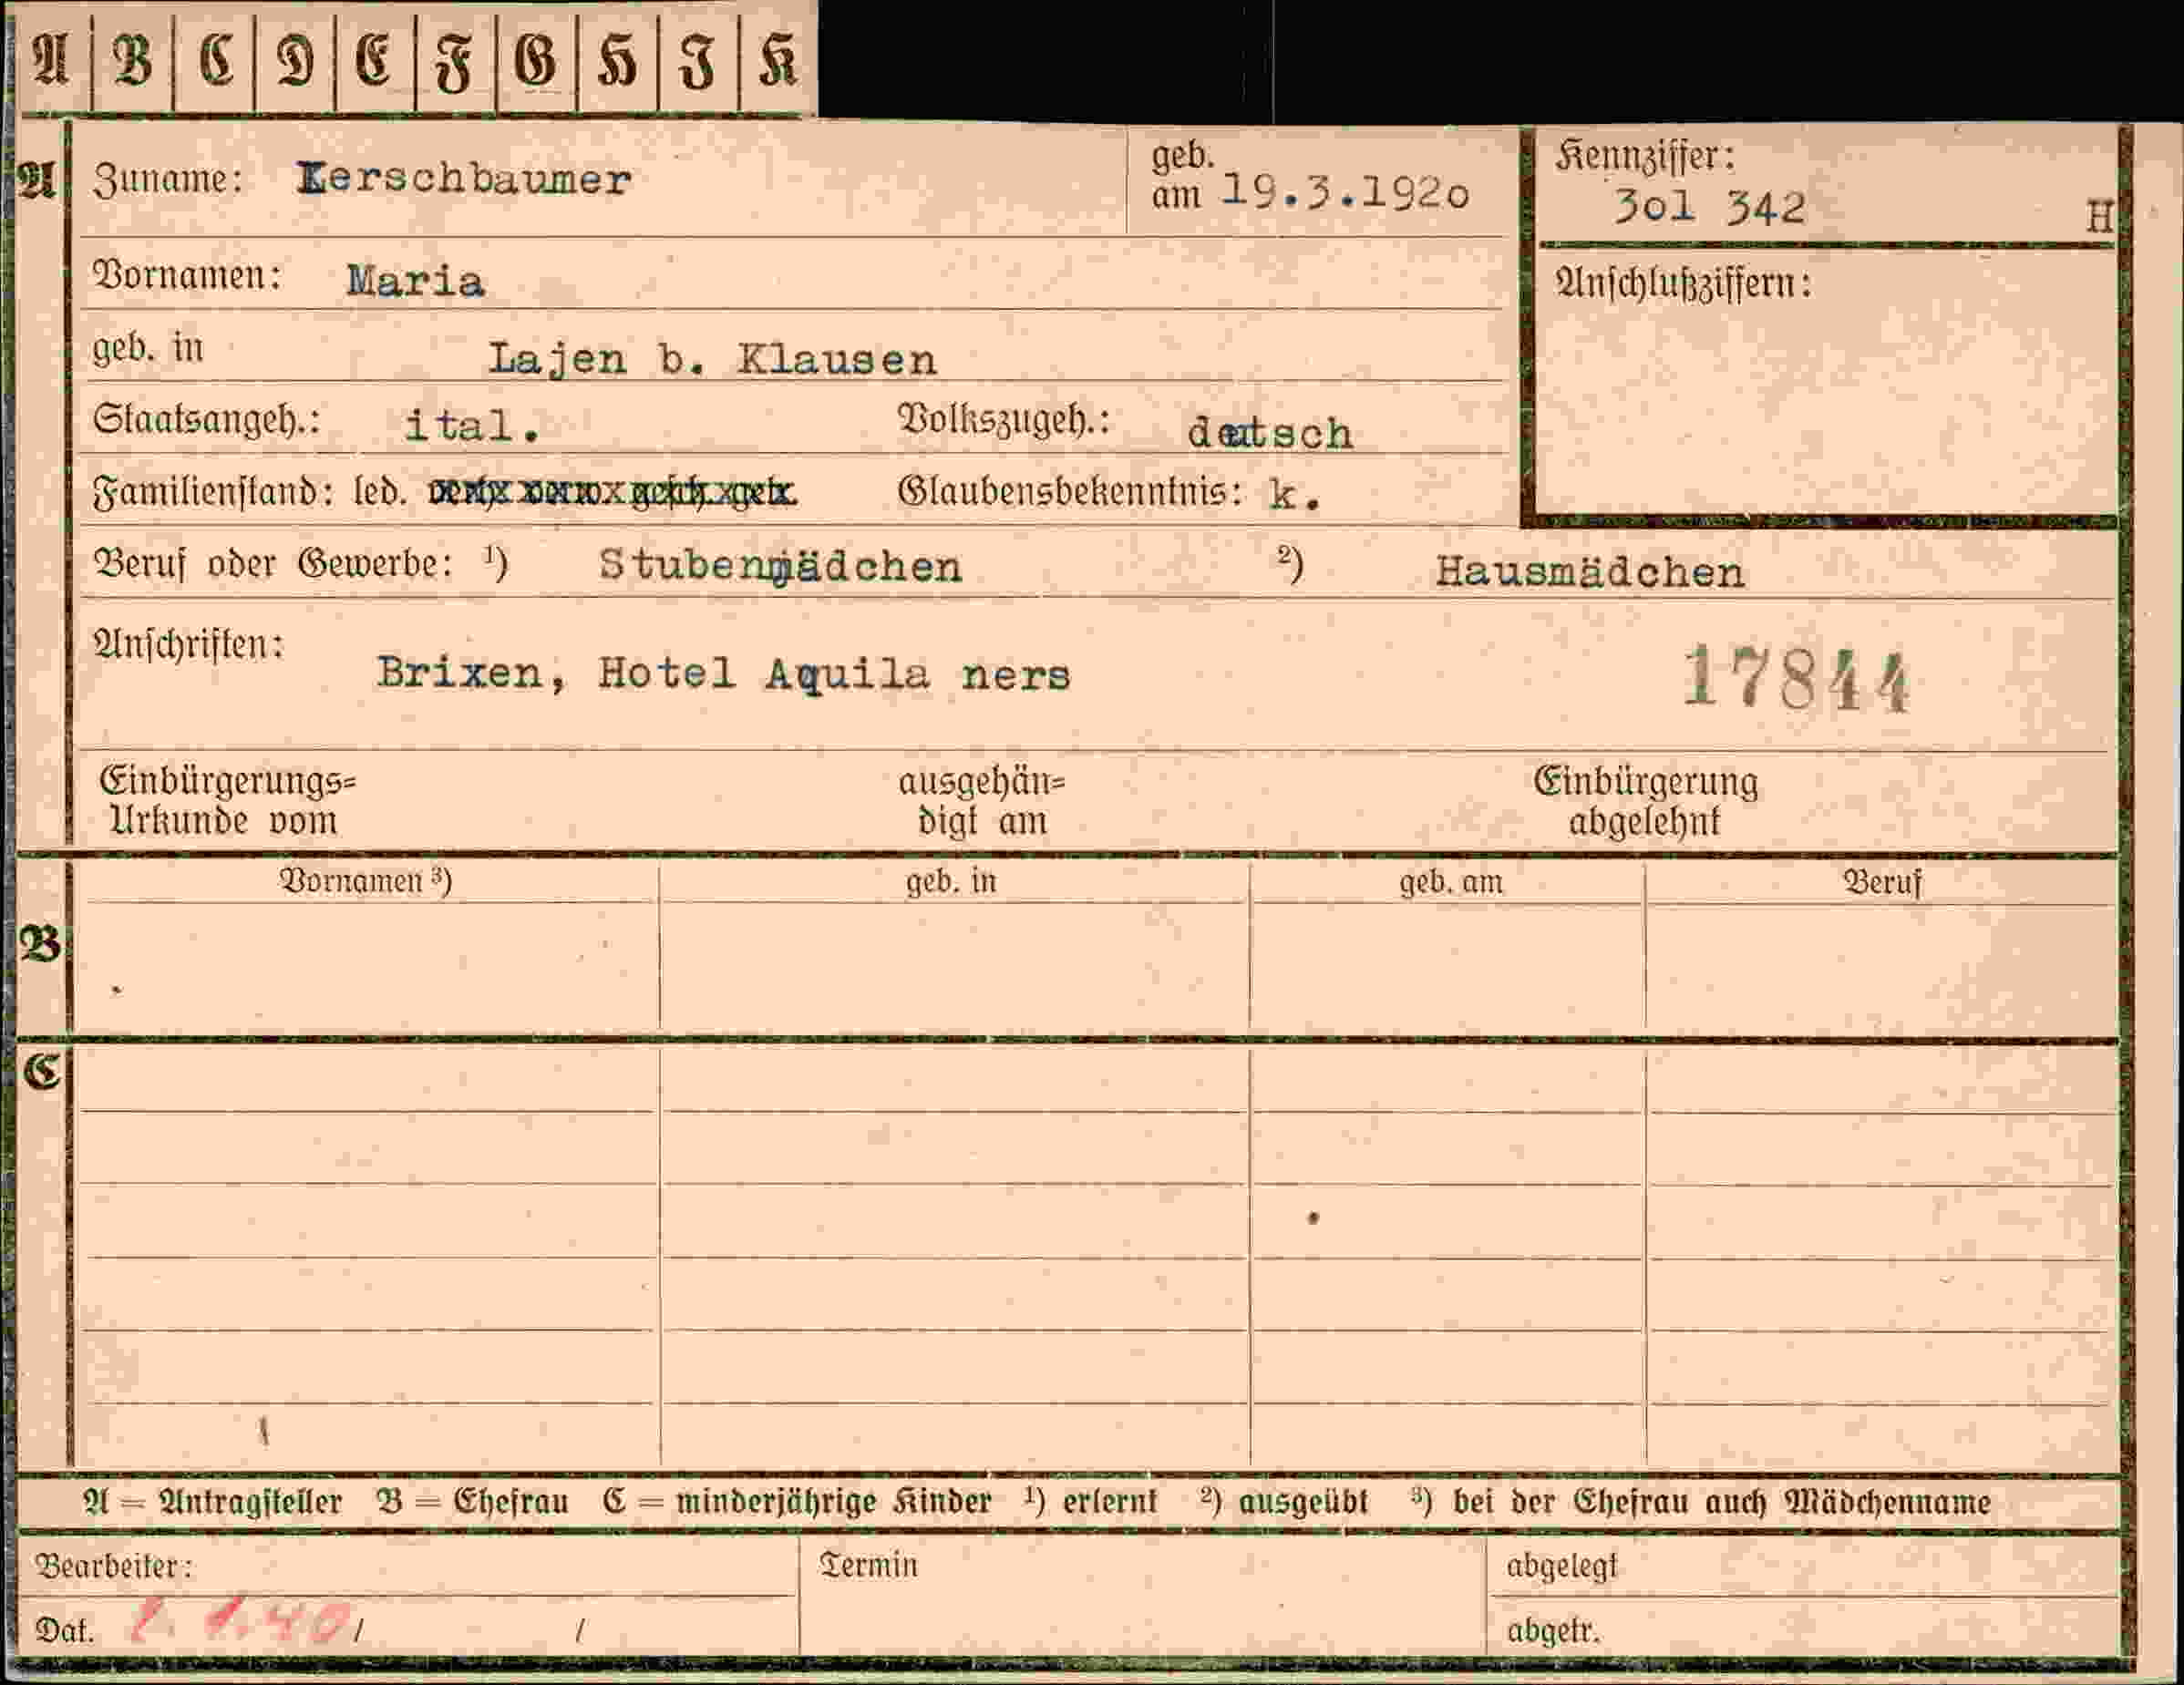Viewport: 2184px width, 1685px height.
Task: Click the index tab letter D
Action: pyautogui.click(x=295, y=60)
